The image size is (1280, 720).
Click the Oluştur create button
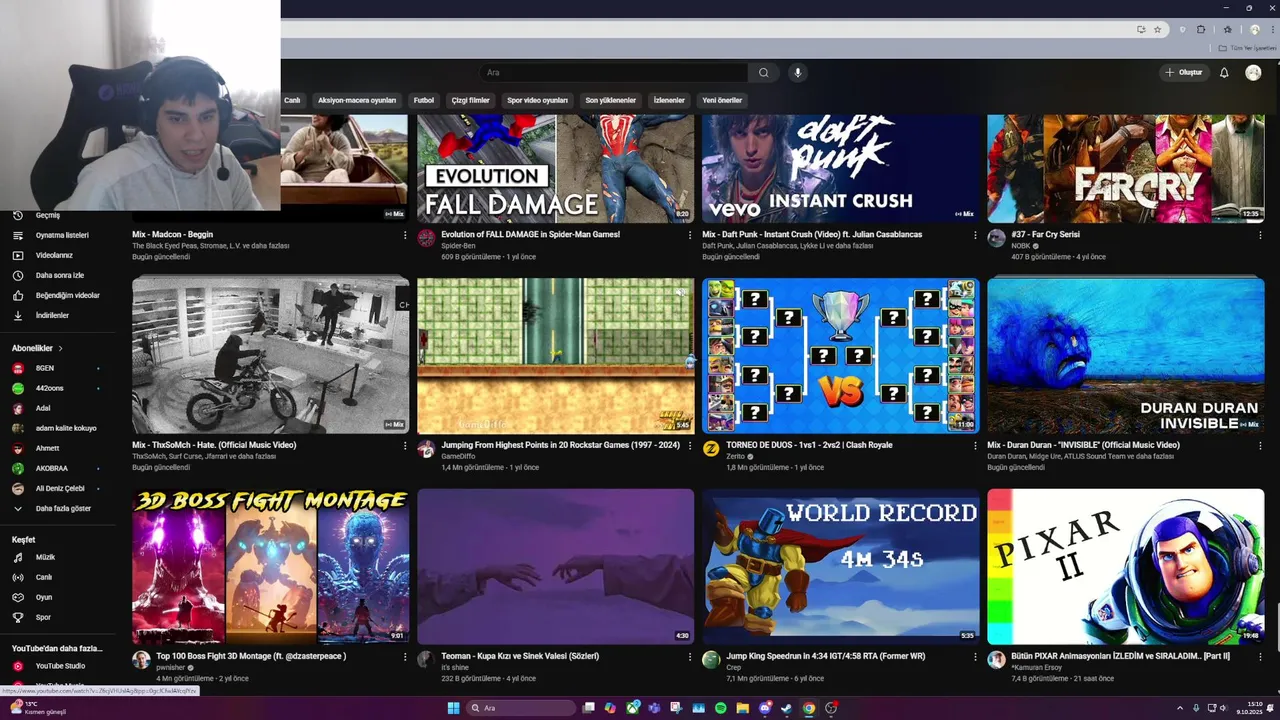[1184, 72]
